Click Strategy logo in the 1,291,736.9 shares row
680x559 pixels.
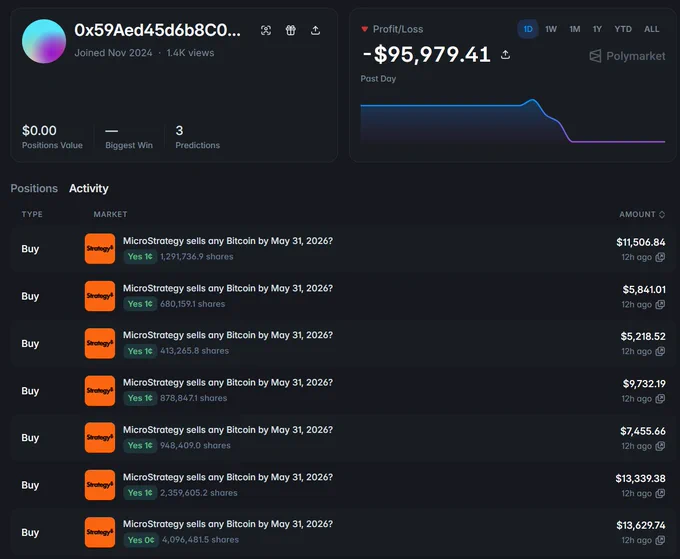click(100, 248)
